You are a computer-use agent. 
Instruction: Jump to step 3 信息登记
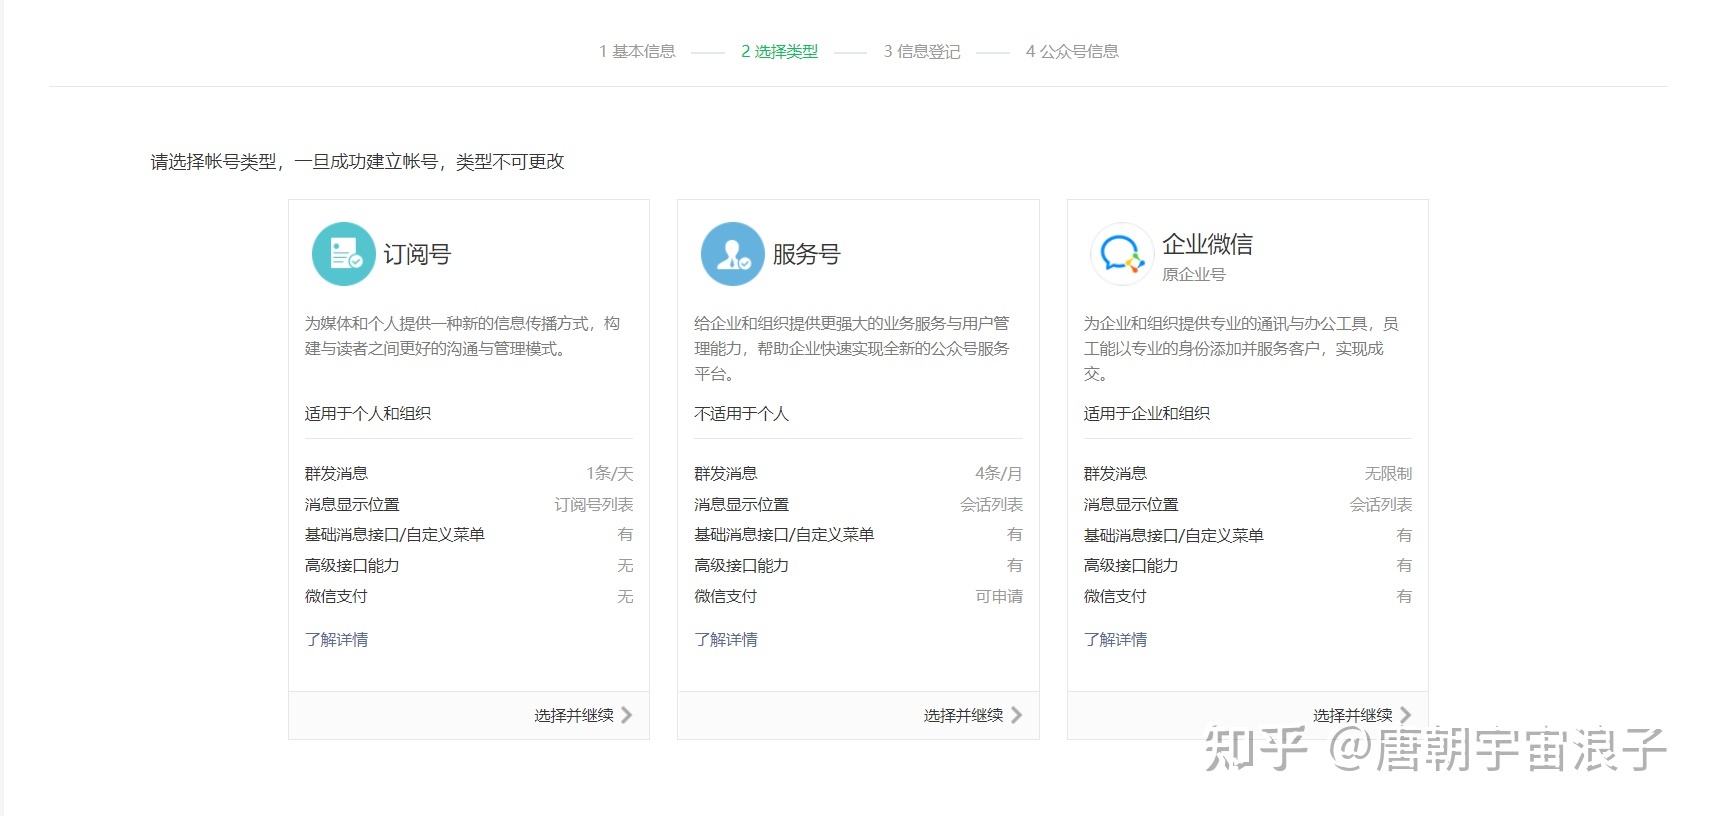tap(921, 51)
